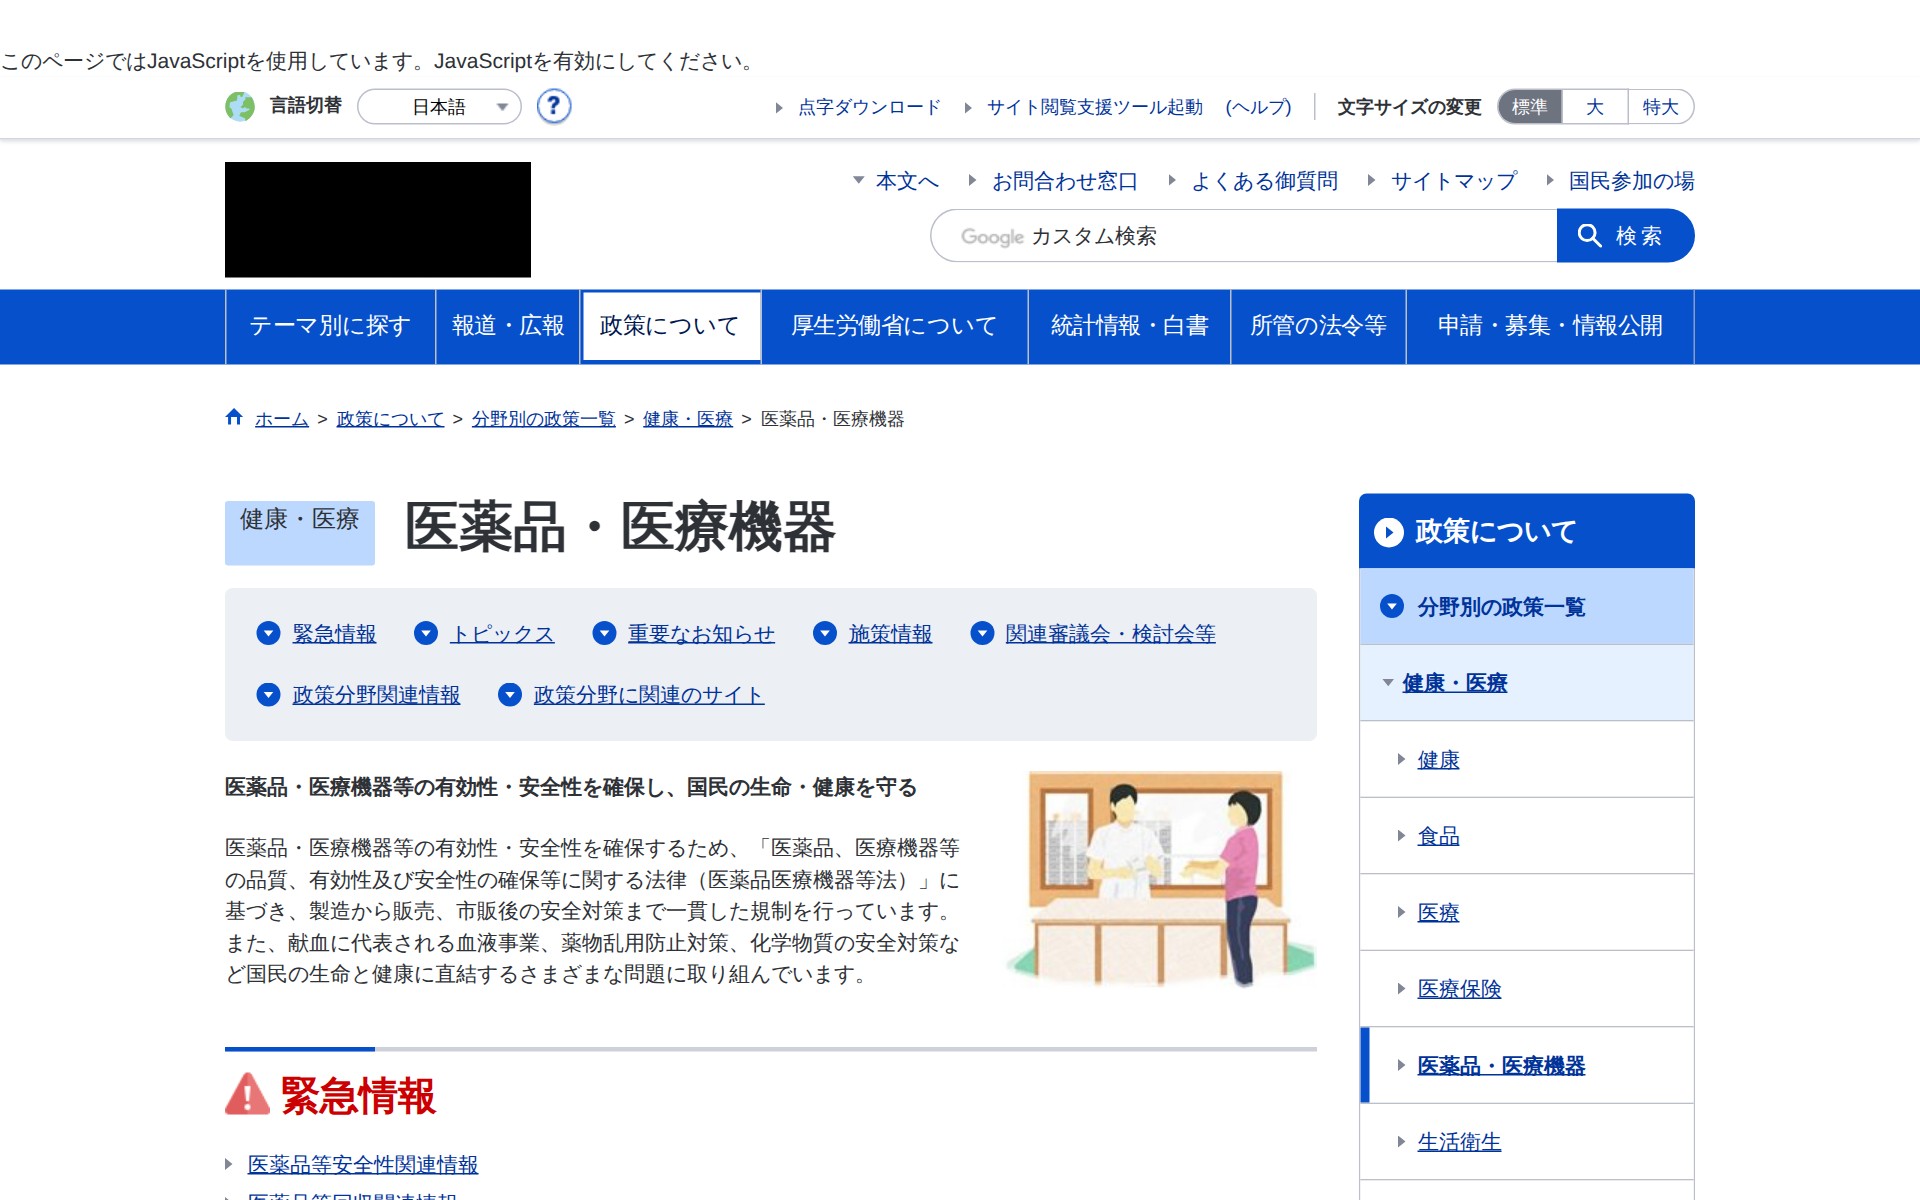
Task: Click the globe language icon
Action: [x=240, y=106]
